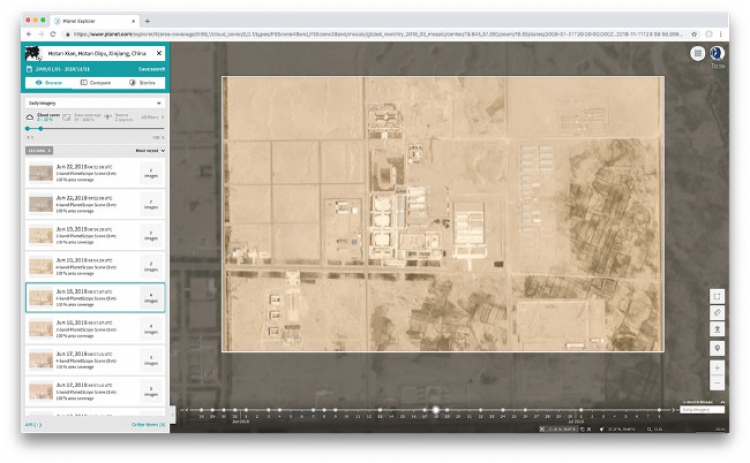Viewport: 750px width, 463px height.
Task: Select highlighted Jun 18, 2018 4-band scene
Action: (x=95, y=298)
